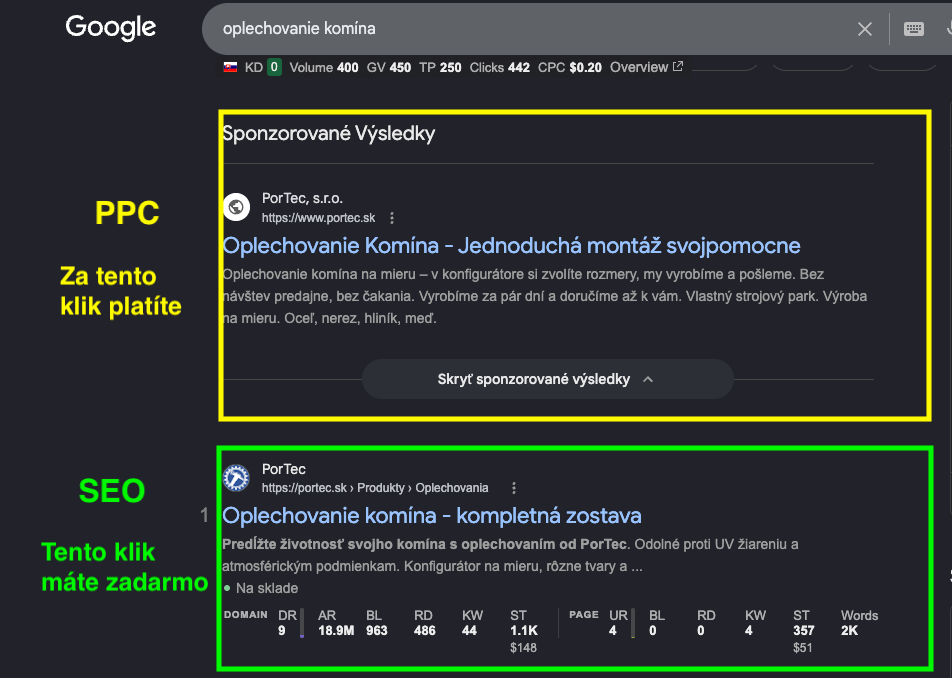Click the page traffic value $51
This screenshot has height=678, width=952.
pyautogui.click(x=802, y=648)
